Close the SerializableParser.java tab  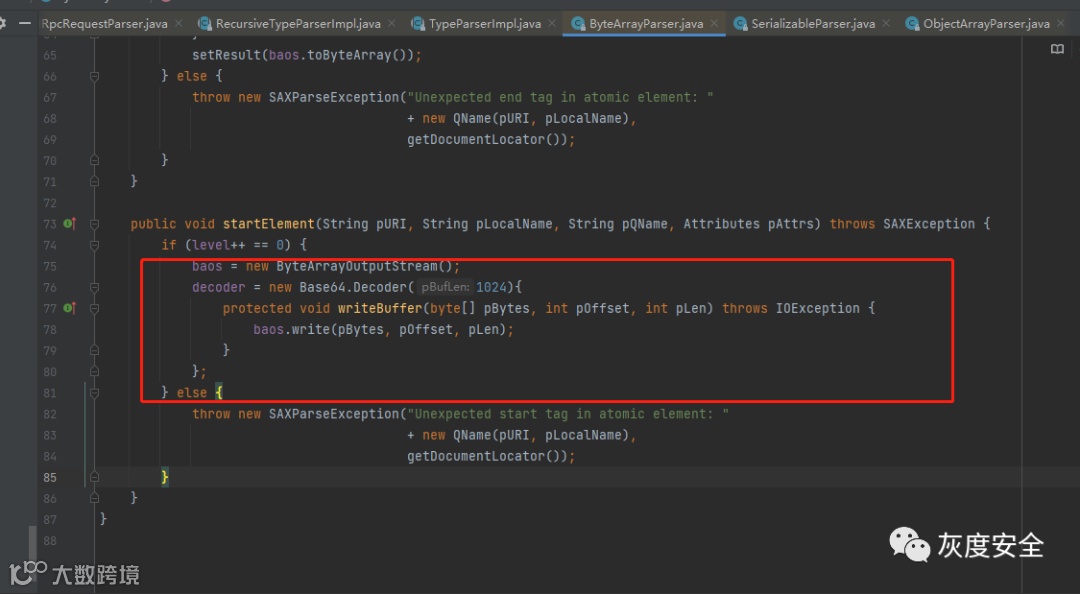tap(886, 23)
